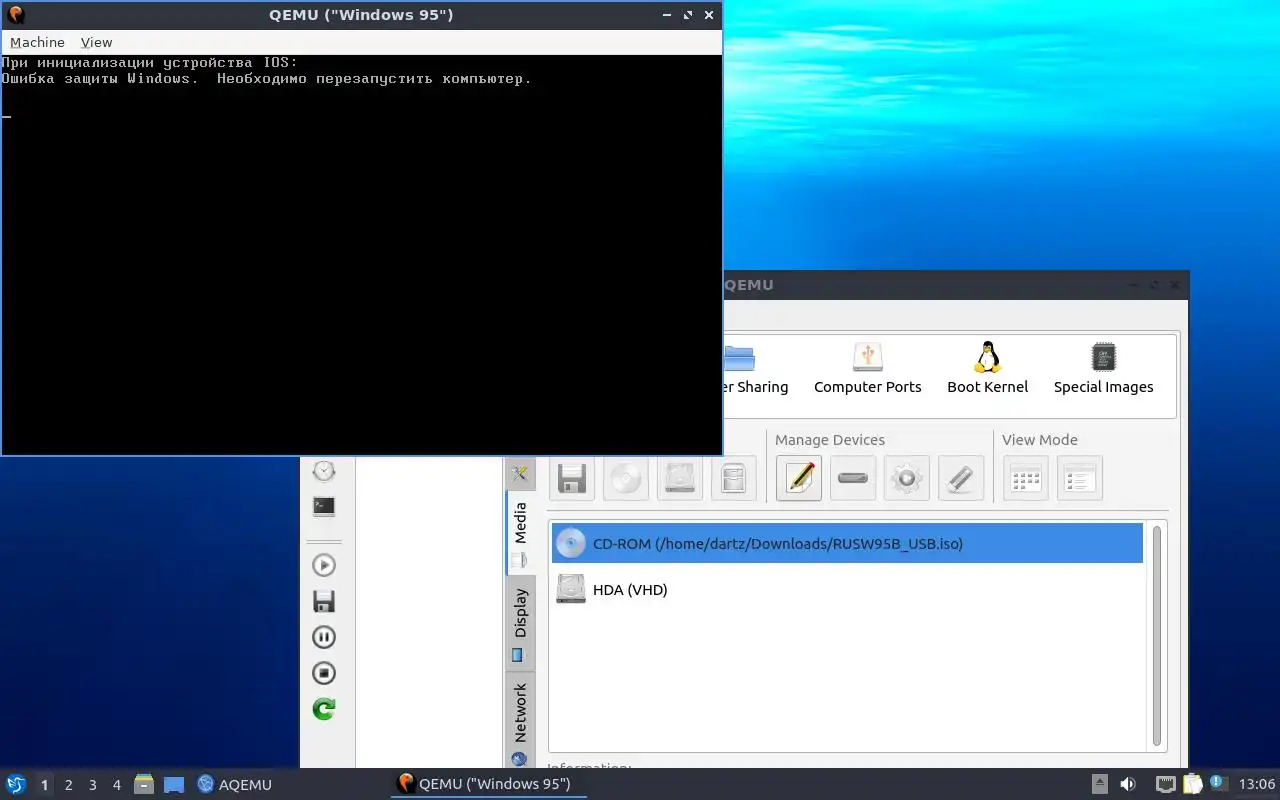The height and width of the screenshot is (800, 1280).
Task: Open the start menu icon on taskbar
Action: [x=16, y=784]
